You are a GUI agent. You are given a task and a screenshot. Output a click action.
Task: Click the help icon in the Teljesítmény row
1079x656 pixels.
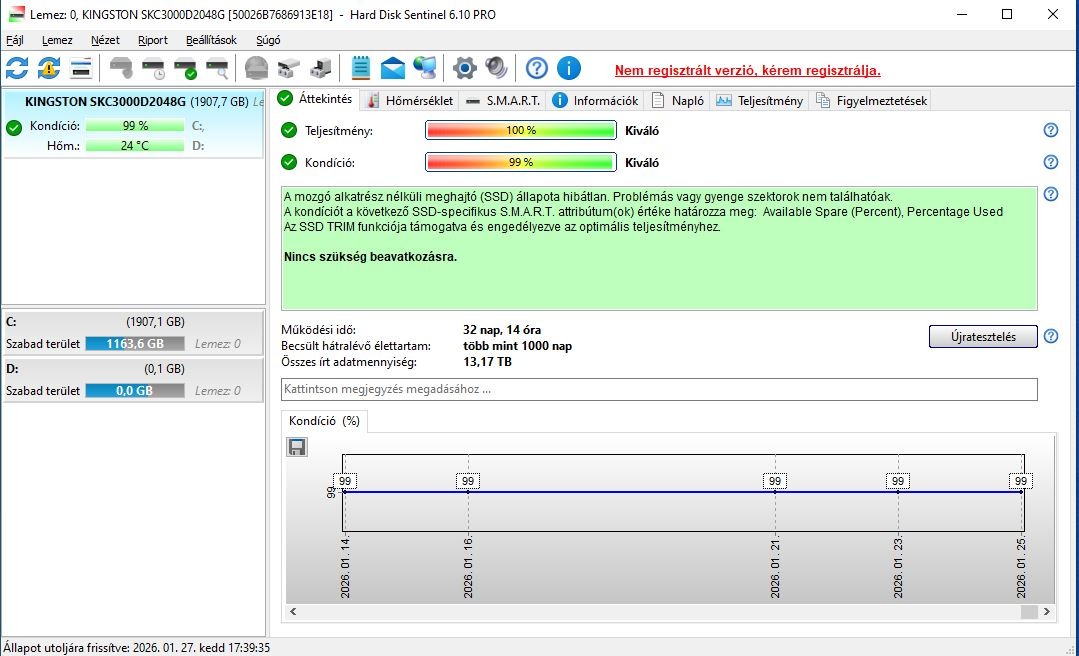[1051, 130]
